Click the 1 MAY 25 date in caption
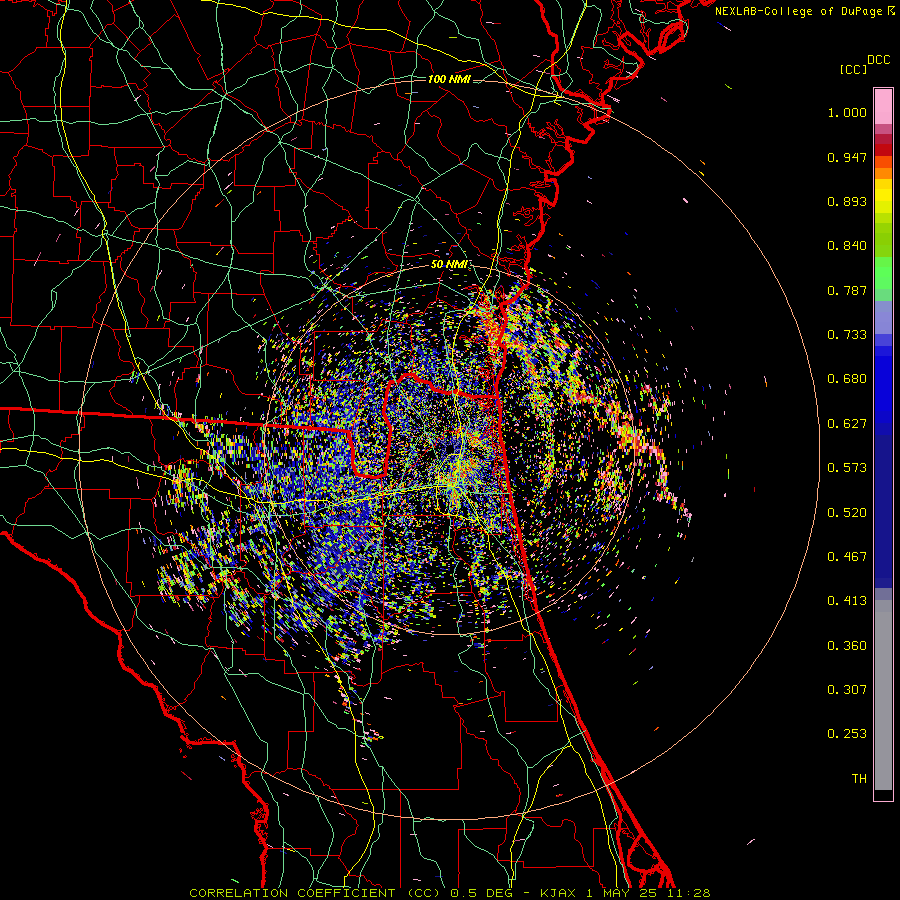 pos(623,893)
